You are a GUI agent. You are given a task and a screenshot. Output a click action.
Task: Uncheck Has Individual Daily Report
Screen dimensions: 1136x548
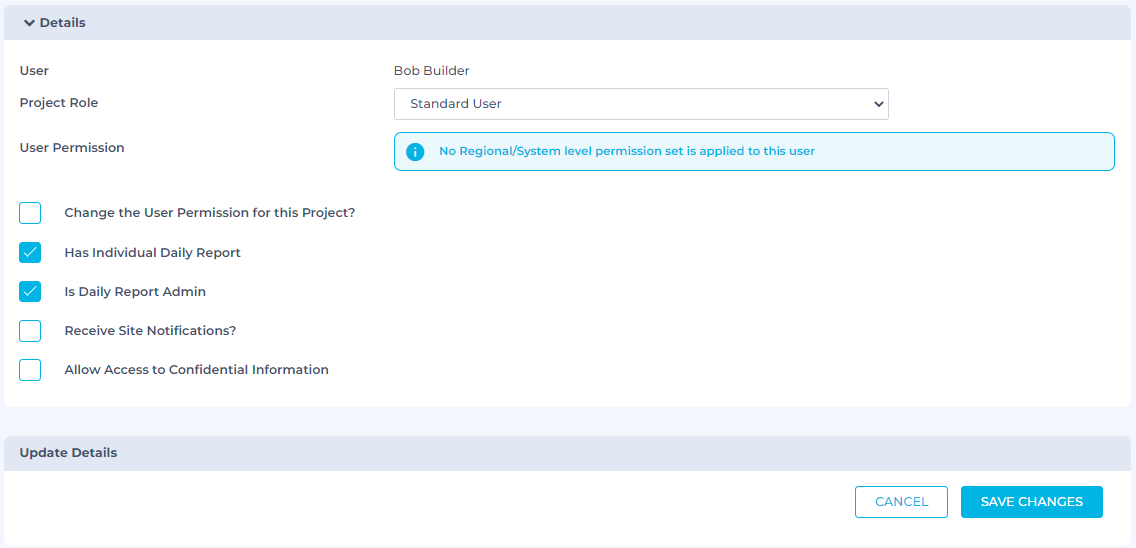pos(30,252)
